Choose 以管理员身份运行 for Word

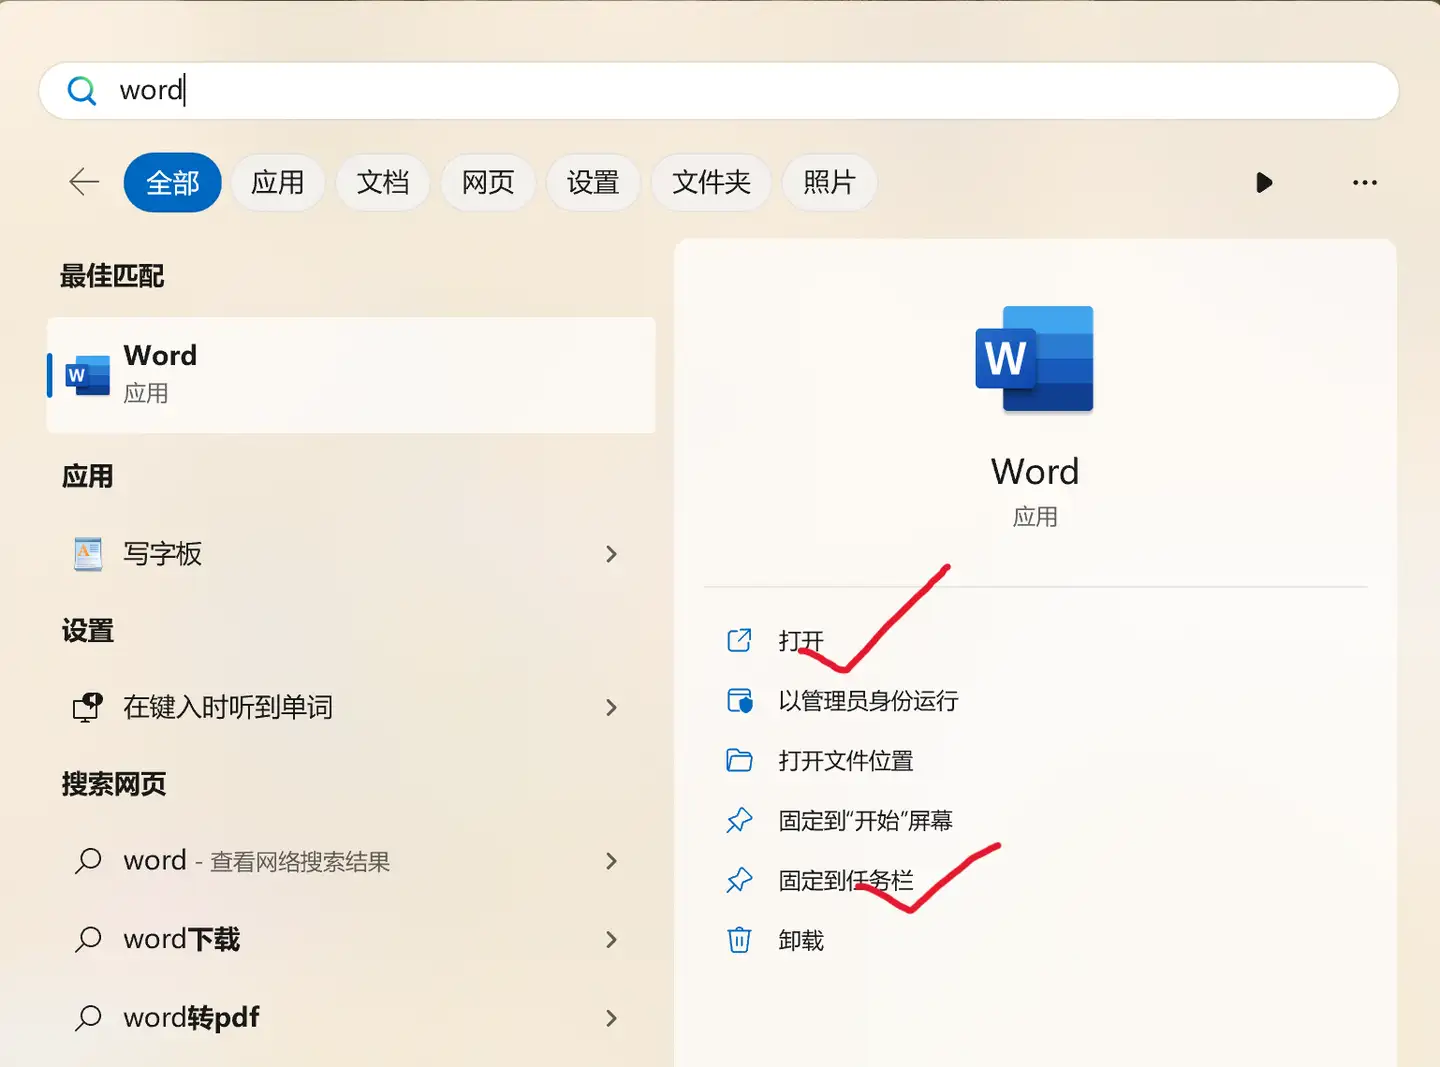[868, 700]
